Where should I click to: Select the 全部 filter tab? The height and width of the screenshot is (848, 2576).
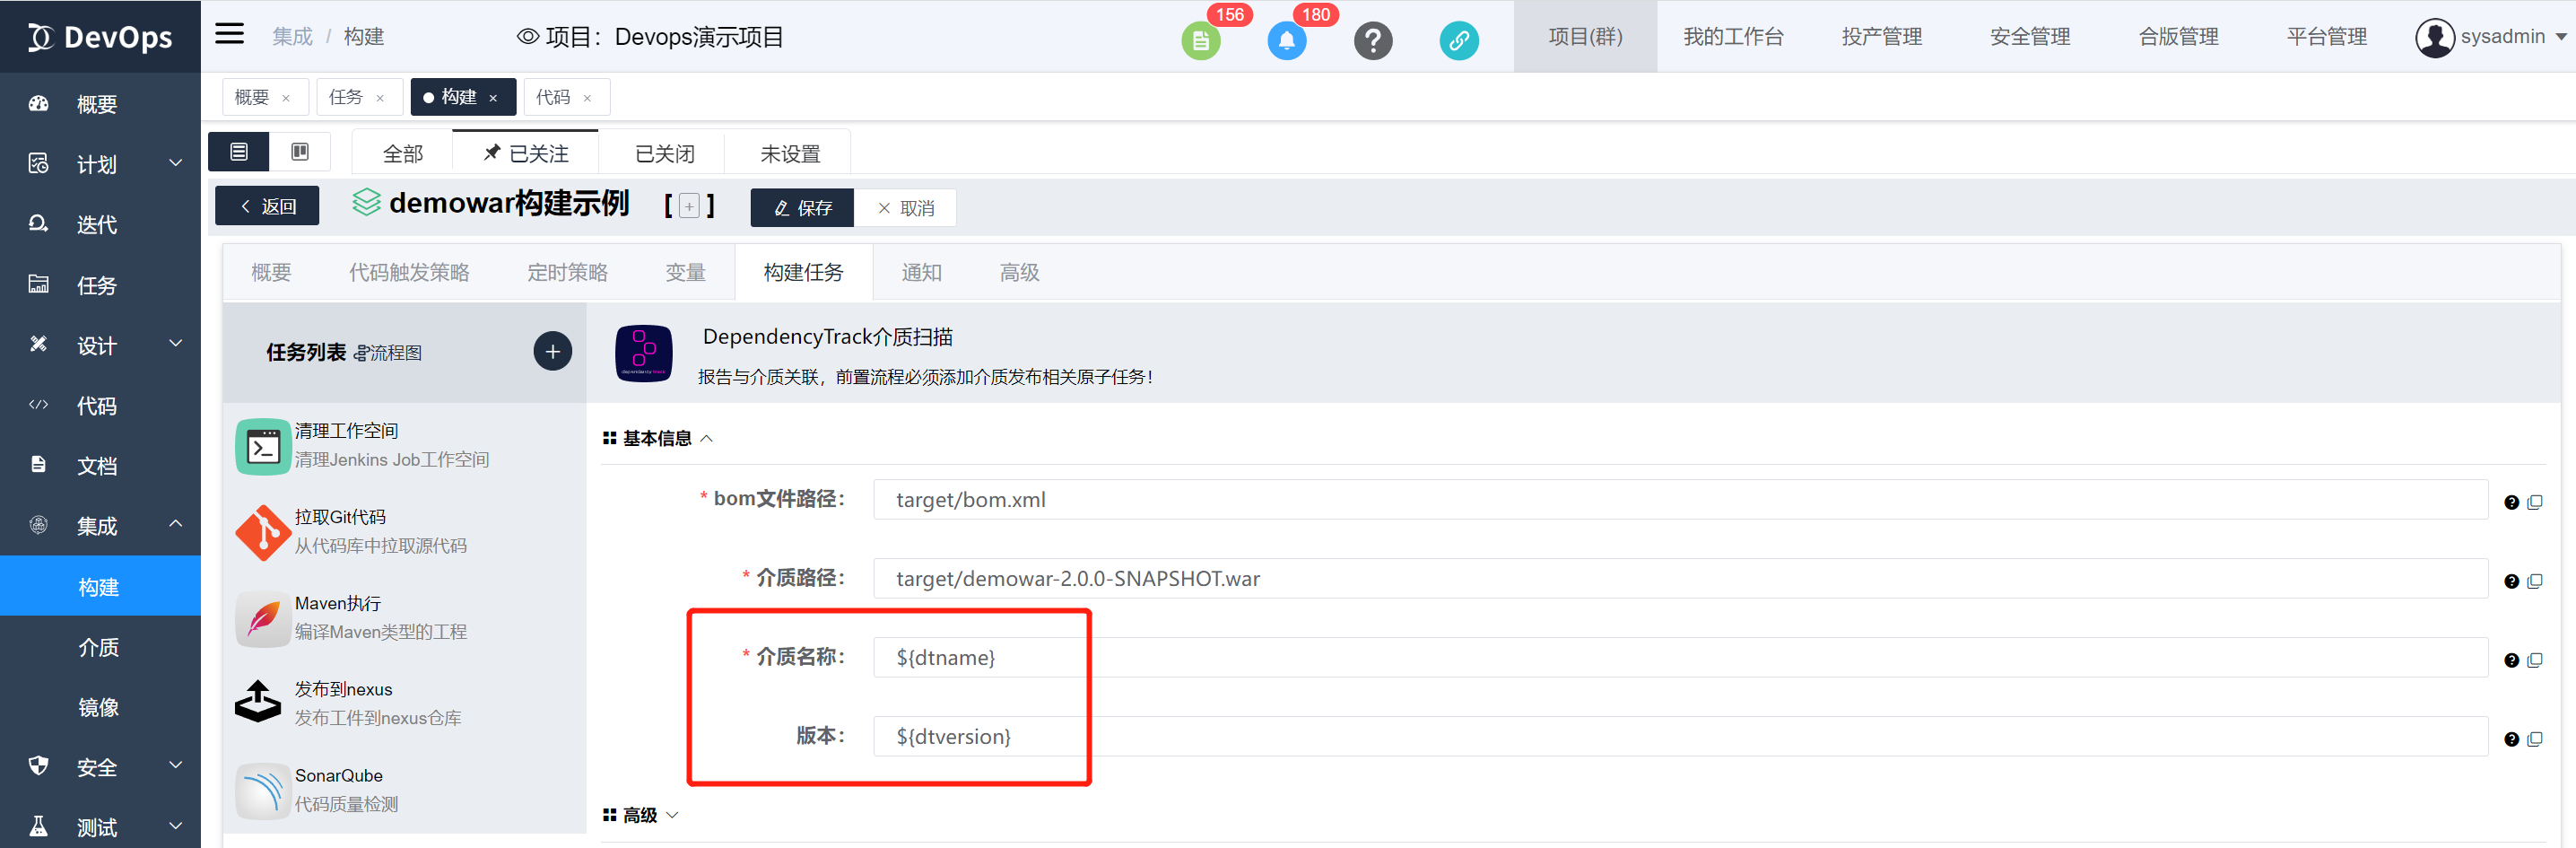coord(403,153)
